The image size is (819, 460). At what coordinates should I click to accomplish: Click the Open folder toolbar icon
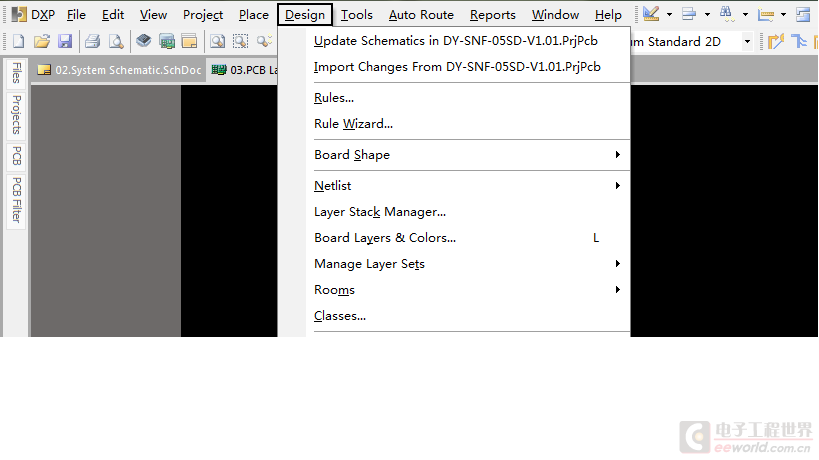pos(42,41)
